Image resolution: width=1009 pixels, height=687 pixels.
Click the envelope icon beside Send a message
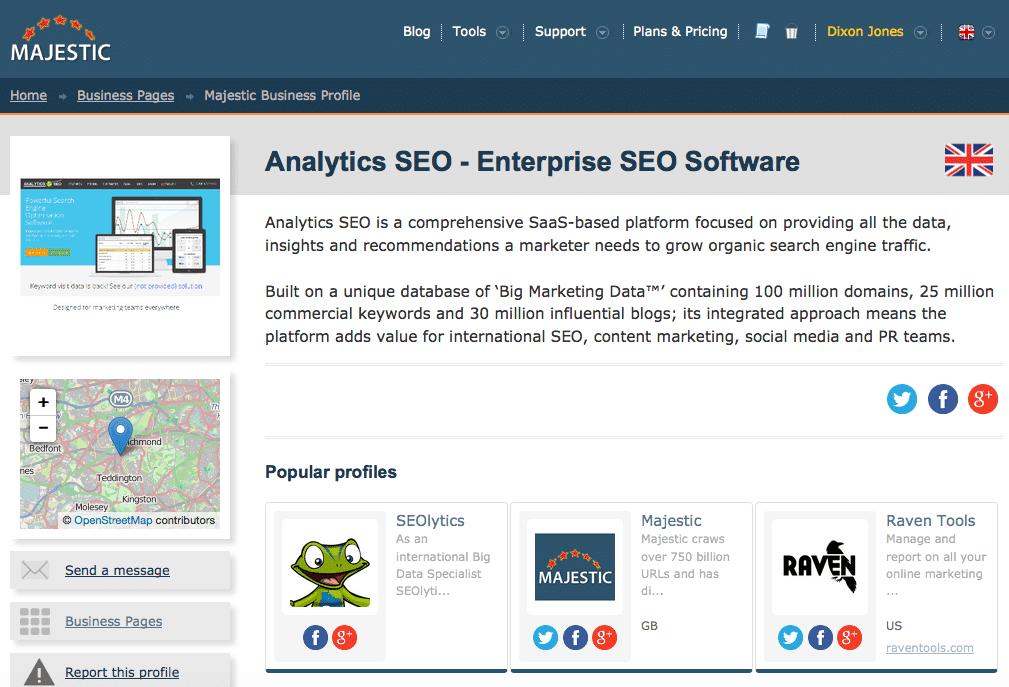35,570
